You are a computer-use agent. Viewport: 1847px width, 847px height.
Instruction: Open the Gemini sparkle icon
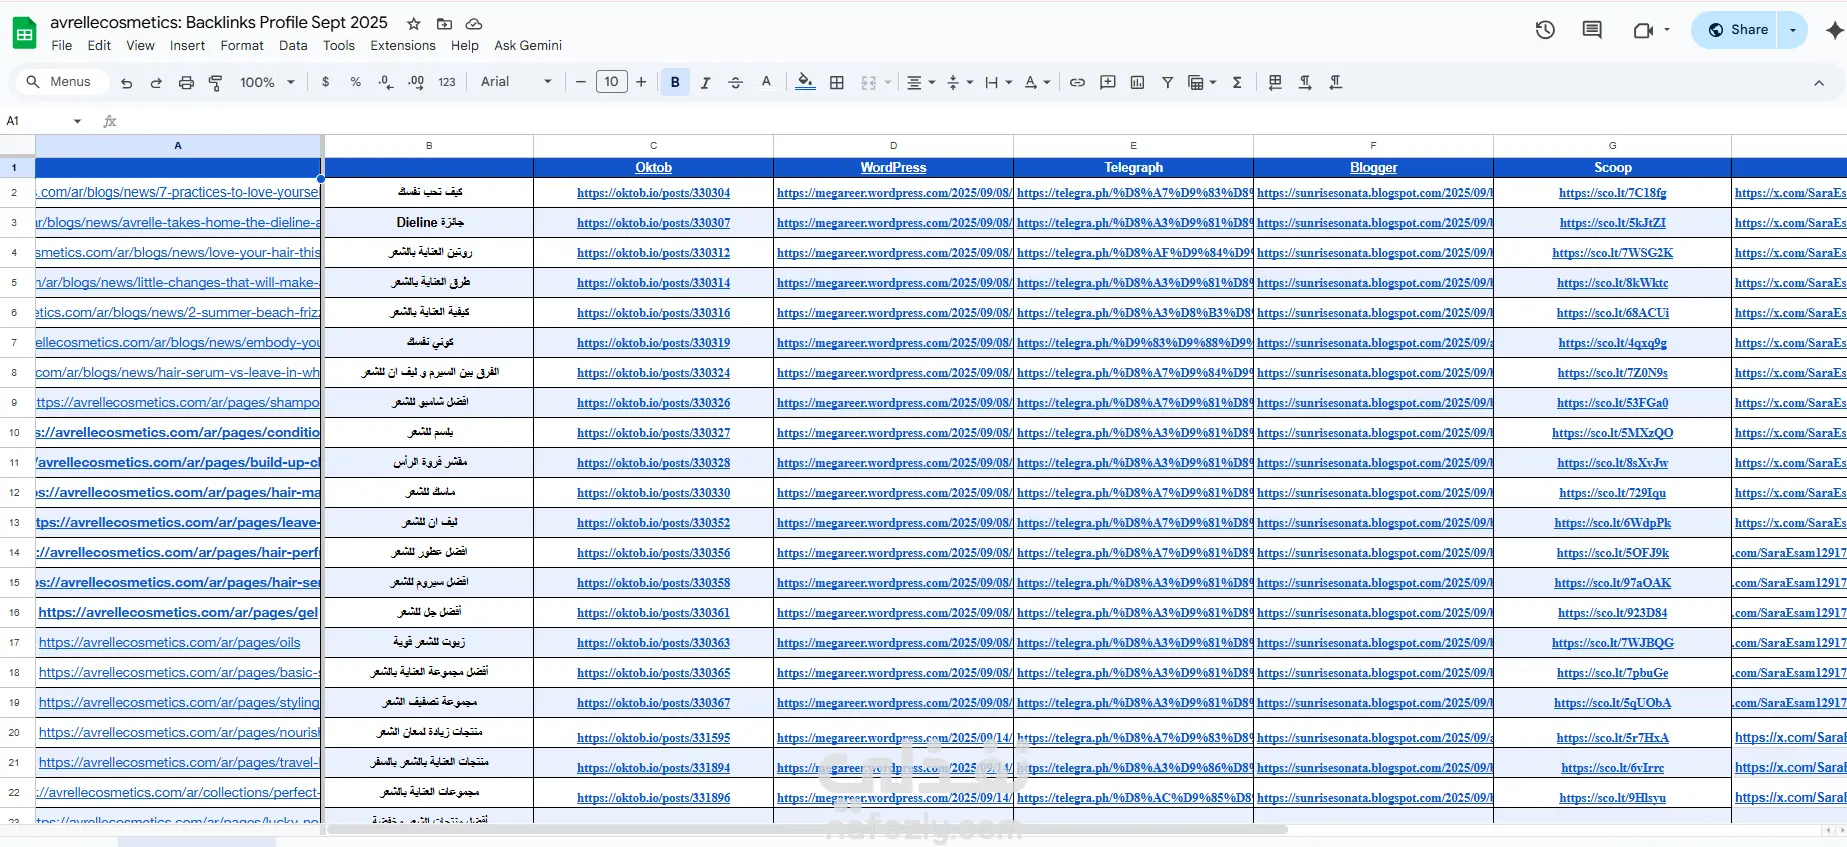[x=1834, y=30]
